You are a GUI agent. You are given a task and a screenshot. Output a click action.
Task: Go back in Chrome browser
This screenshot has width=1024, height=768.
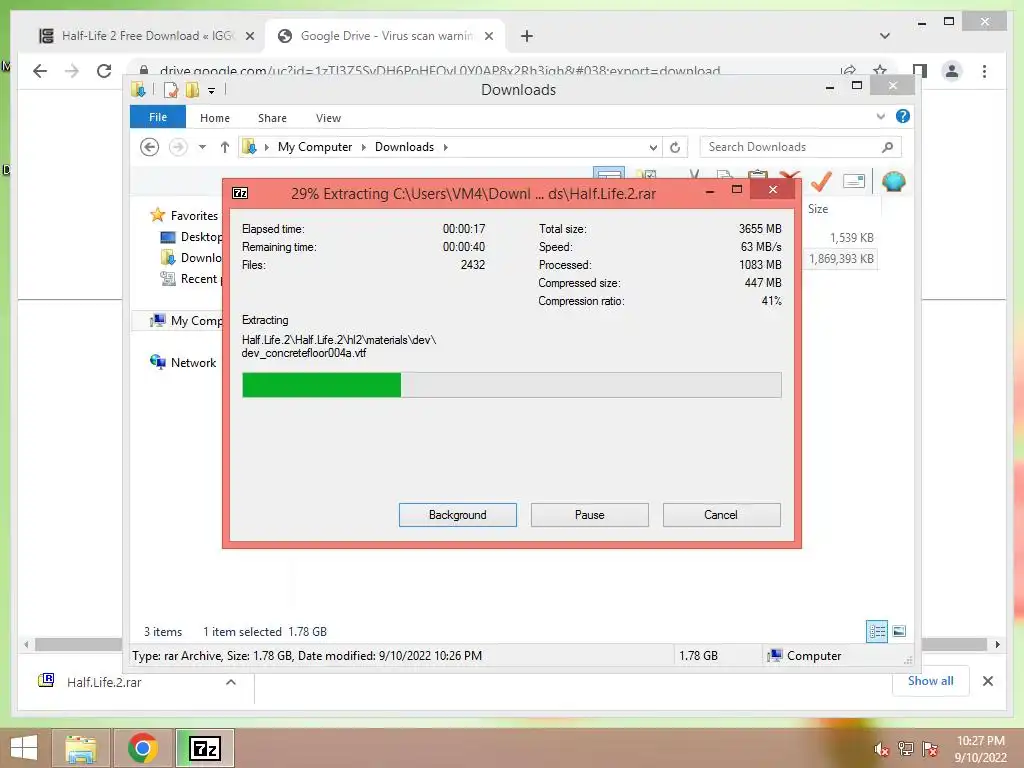click(x=40, y=71)
